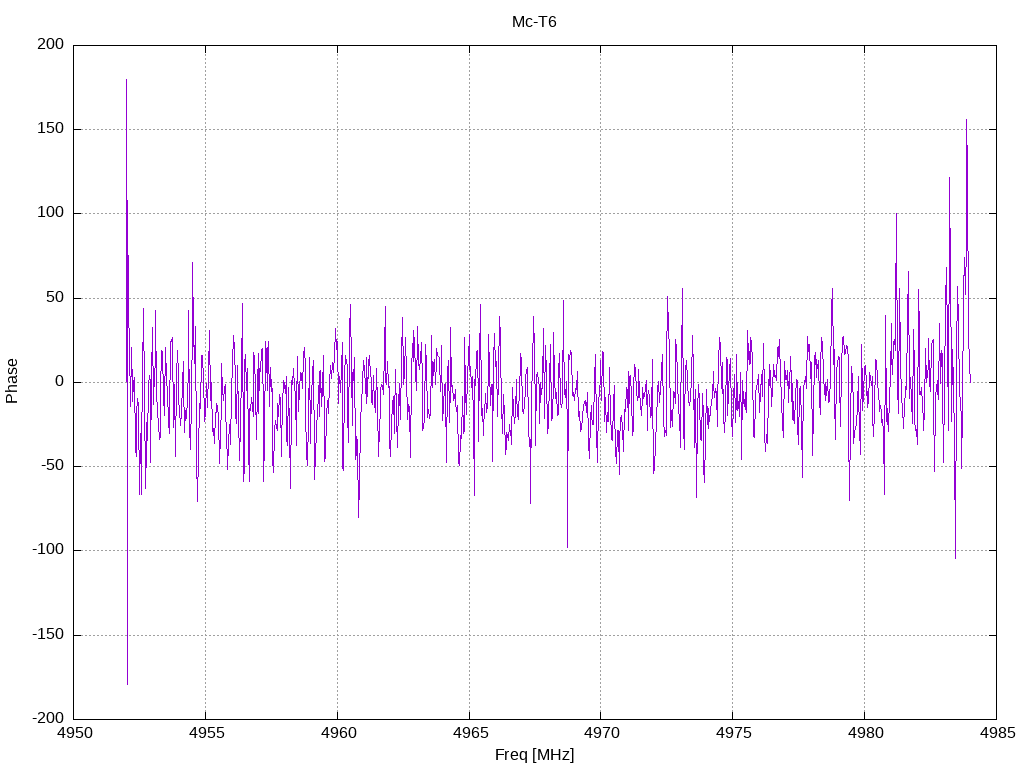Click the -50 y-axis tick label
The height and width of the screenshot is (768, 1024).
(52, 466)
